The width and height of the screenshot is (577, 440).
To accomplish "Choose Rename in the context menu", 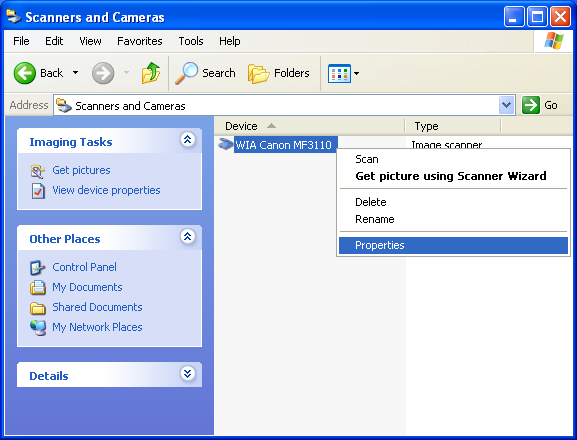I will tap(453, 219).
